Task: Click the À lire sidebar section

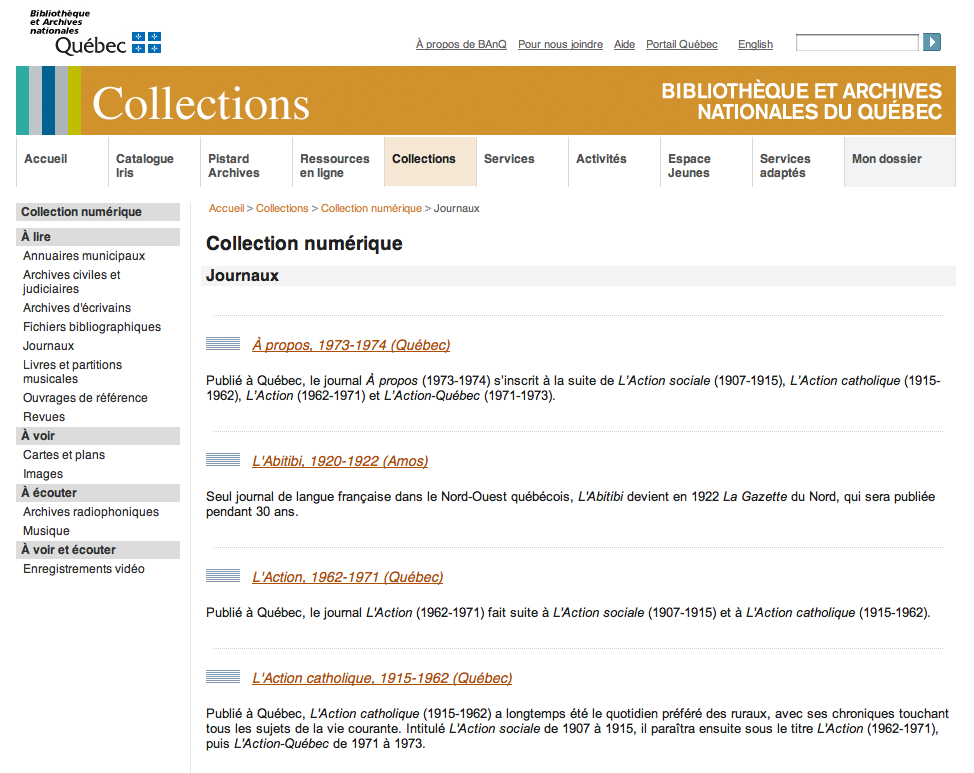Action: [98, 237]
